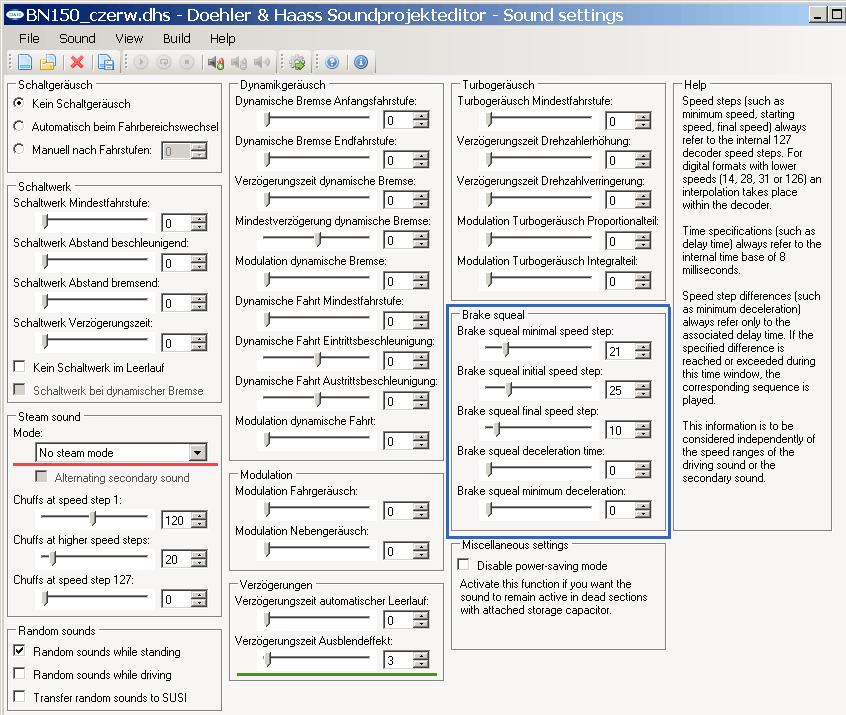The height and width of the screenshot is (715, 846).
Task: Enable Kein Schaltwerk im Leerlauf checkbox
Action: coord(19,367)
